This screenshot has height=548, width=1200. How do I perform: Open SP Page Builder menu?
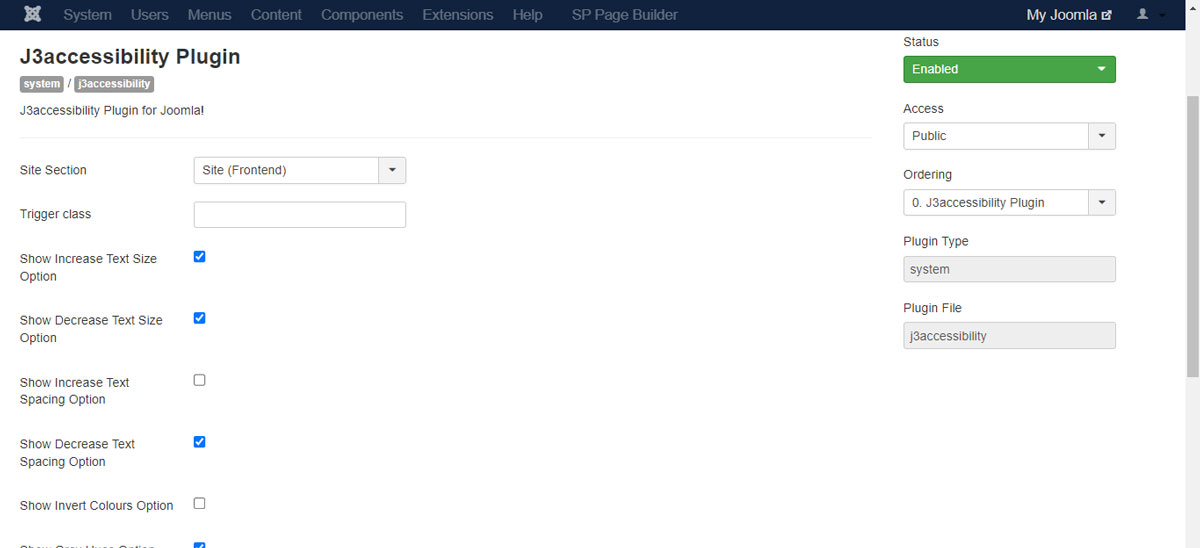624,15
